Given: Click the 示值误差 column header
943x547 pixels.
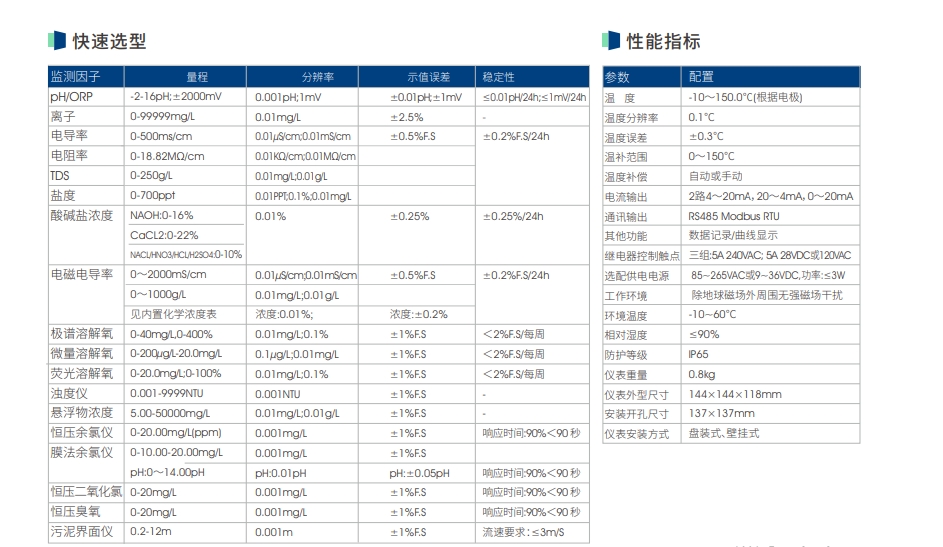Looking at the screenshot, I should 428,77.
